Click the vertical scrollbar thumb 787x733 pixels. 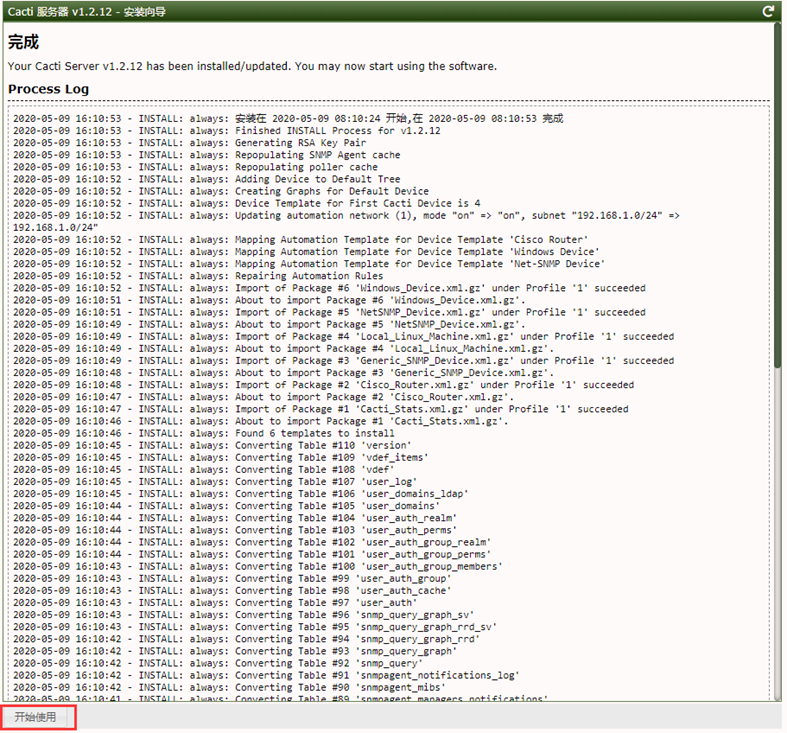coord(777,196)
